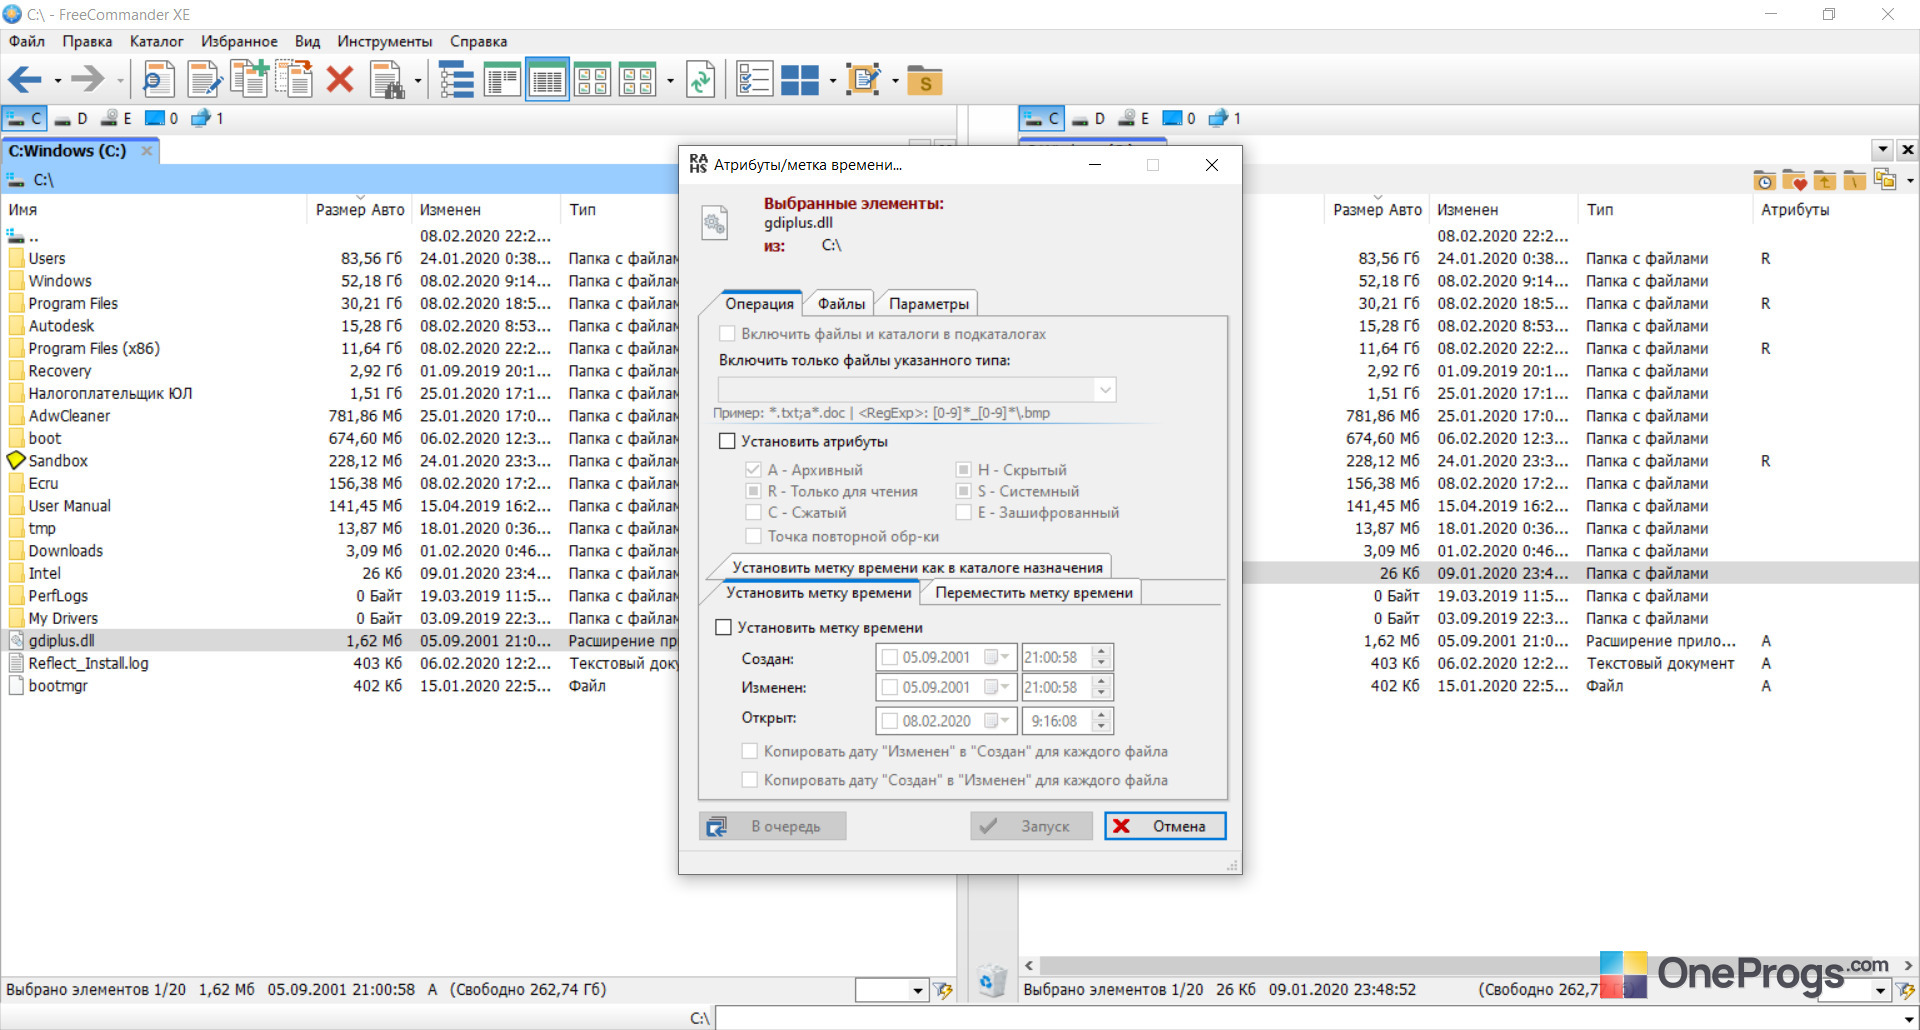Open the 'Каталог' menu
This screenshot has height=1030, width=1920.
click(156, 41)
